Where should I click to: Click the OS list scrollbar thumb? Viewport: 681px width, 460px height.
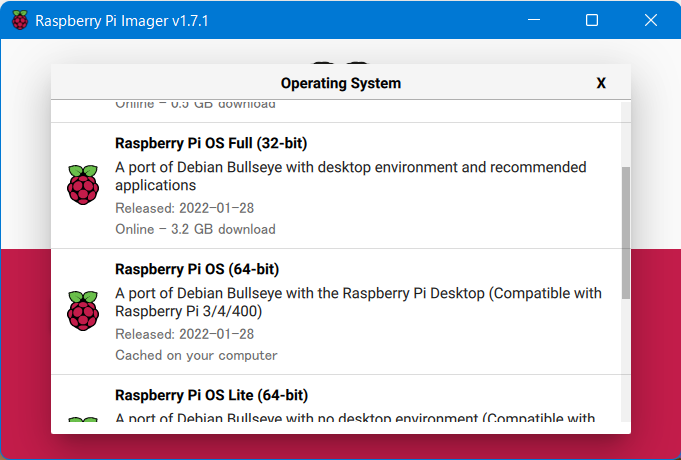click(626, 232)
